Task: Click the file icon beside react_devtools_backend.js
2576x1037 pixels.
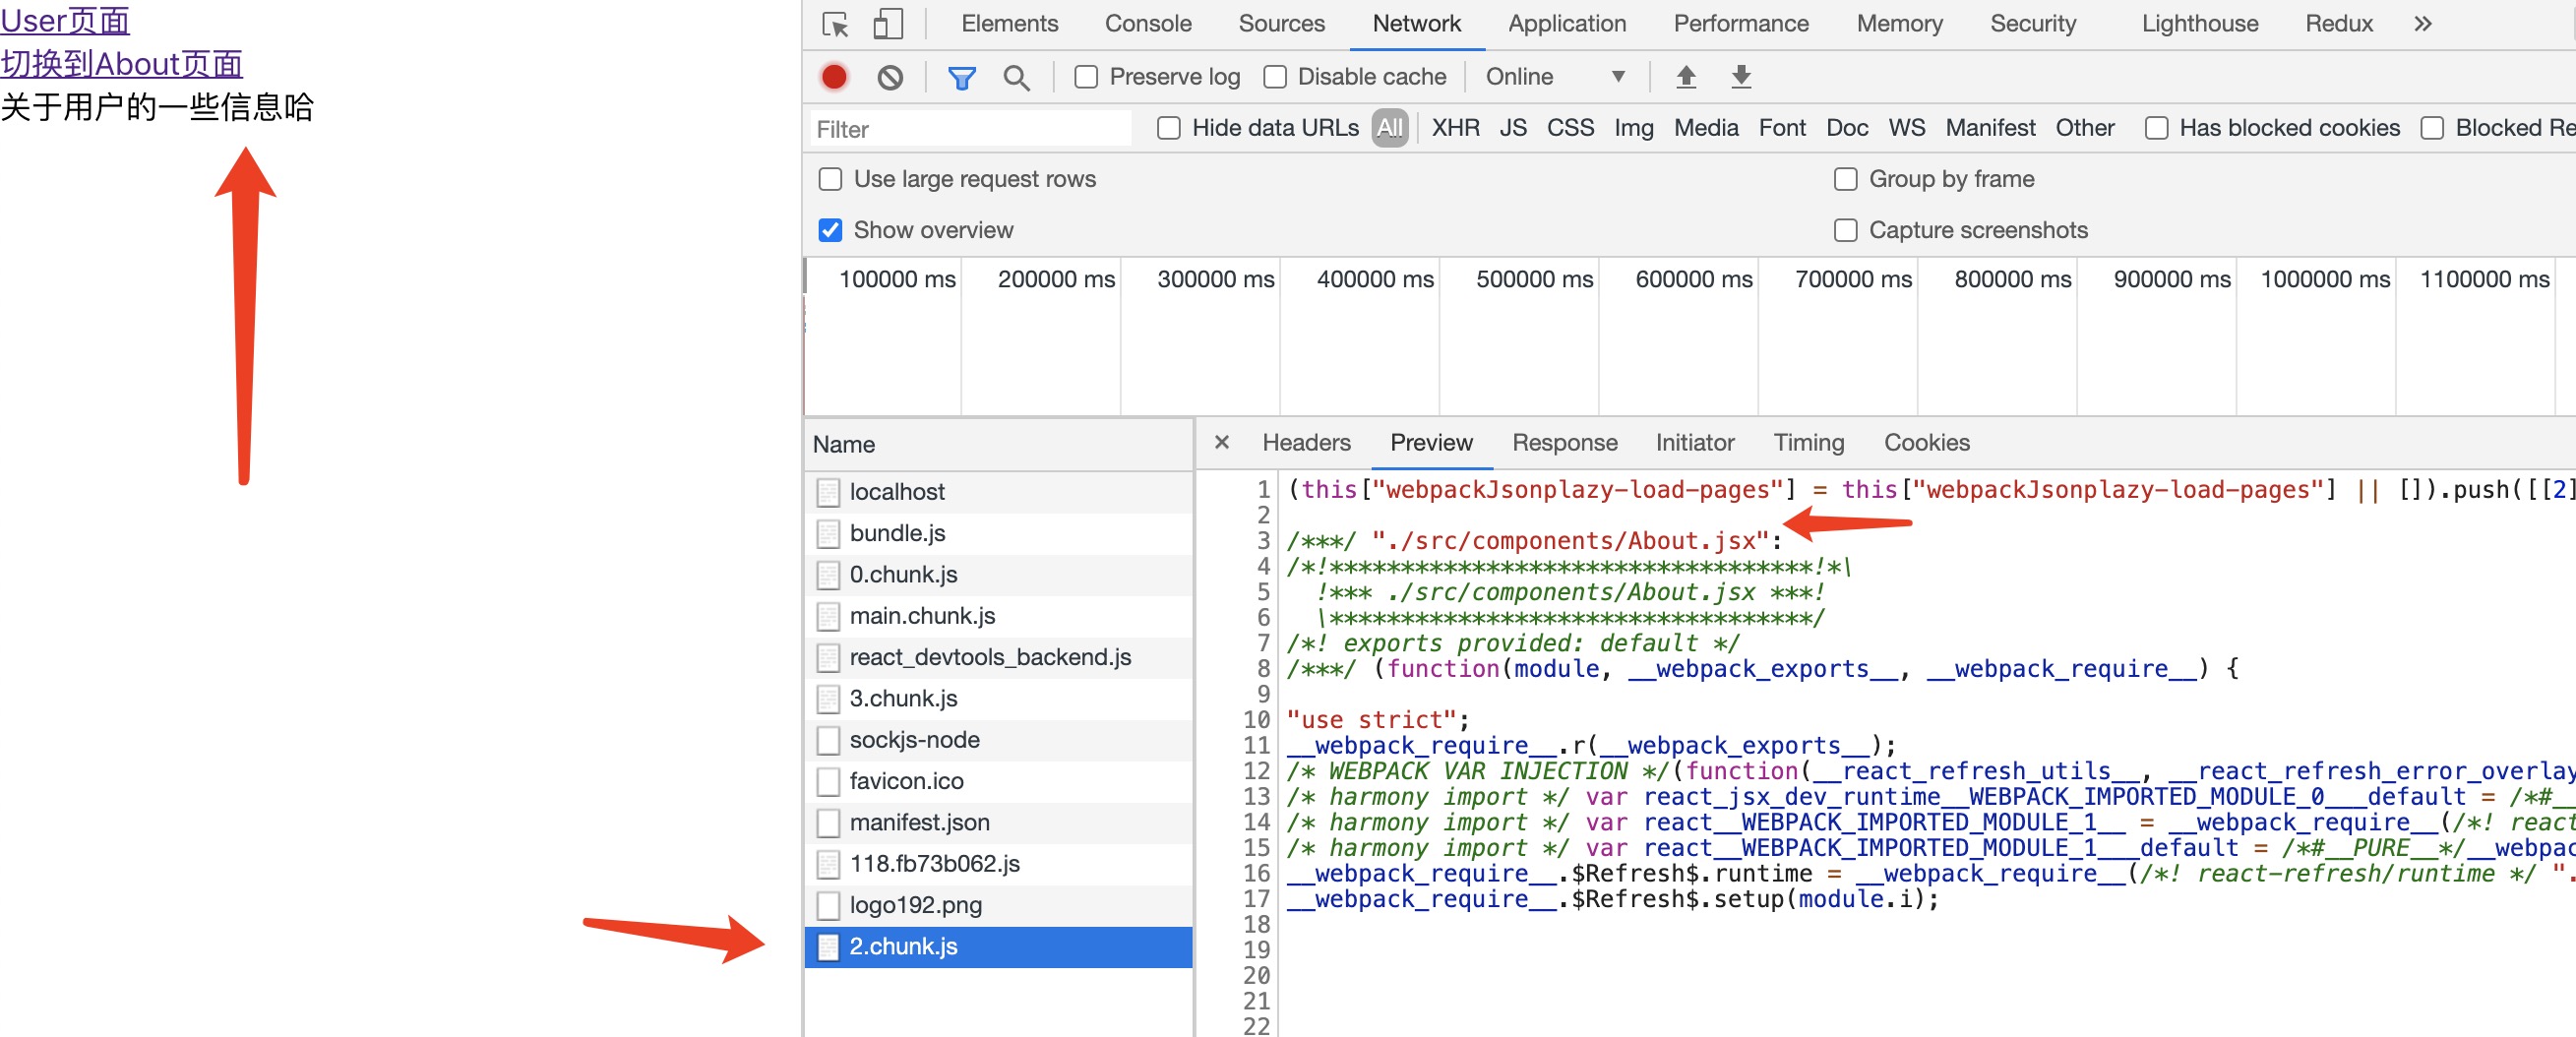Action: click(828, 657)
